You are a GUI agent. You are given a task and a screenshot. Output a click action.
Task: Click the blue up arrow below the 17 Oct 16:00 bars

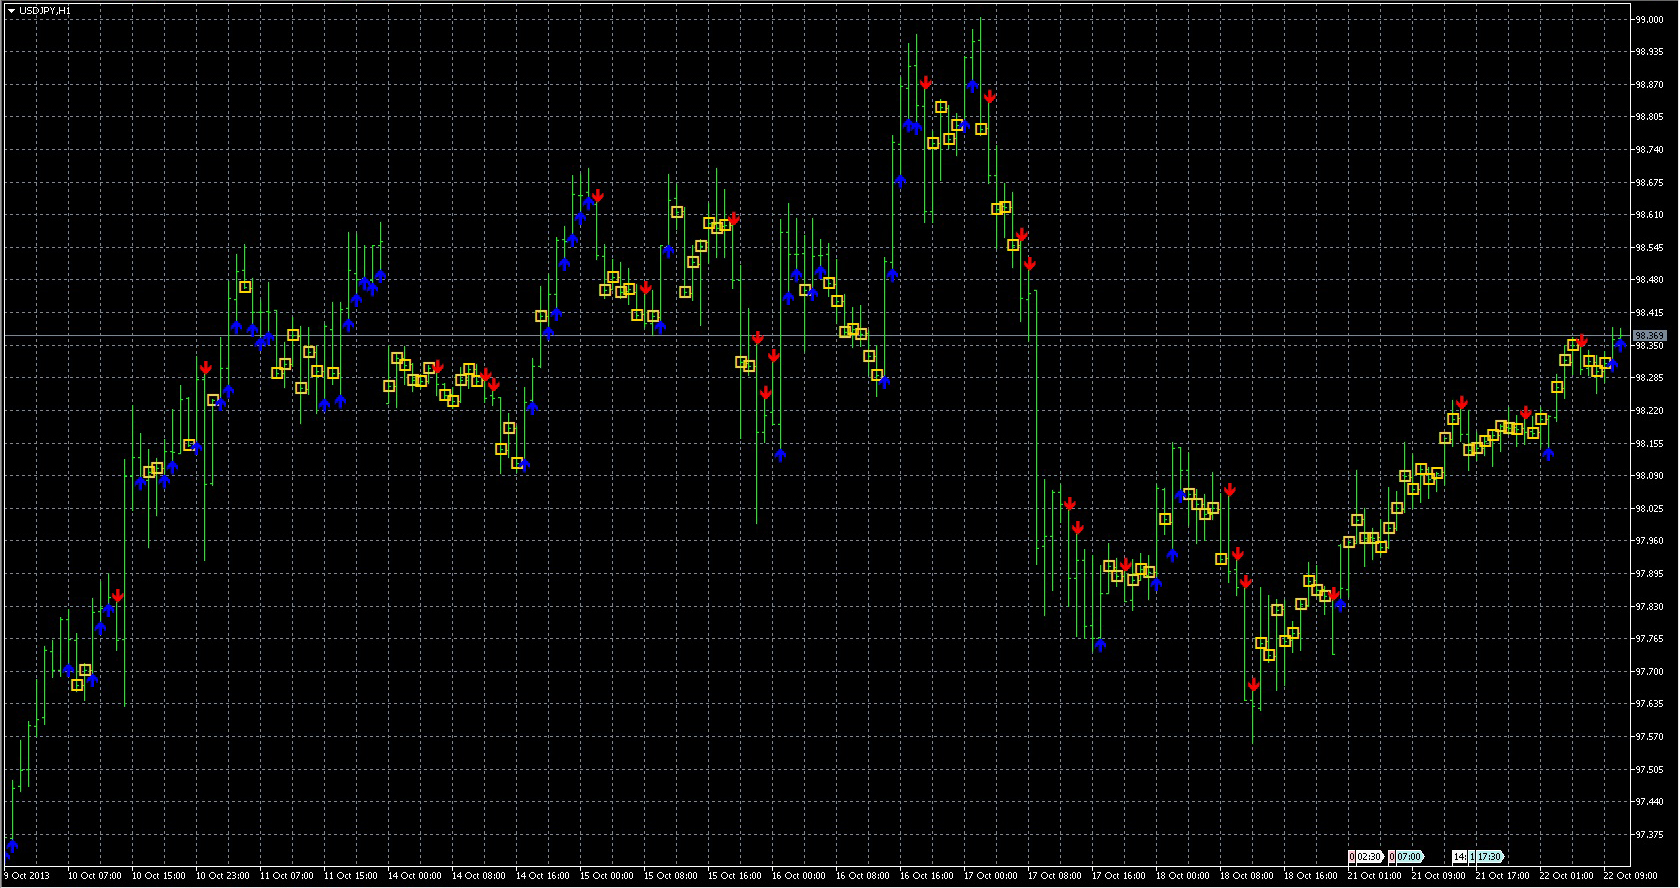point(1100,645)
